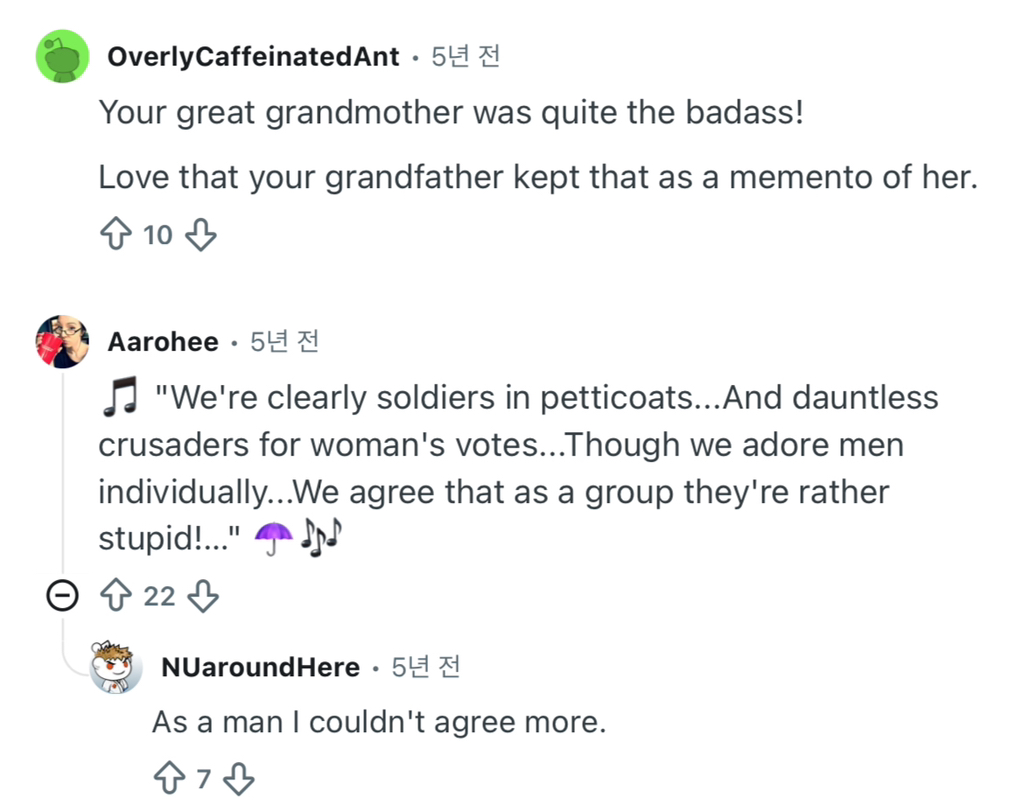Image resolution: width=1024 pixels, height=804 pixels.
Task: Upvote Aarohee's petticoats comment
Action: [116, 597]
